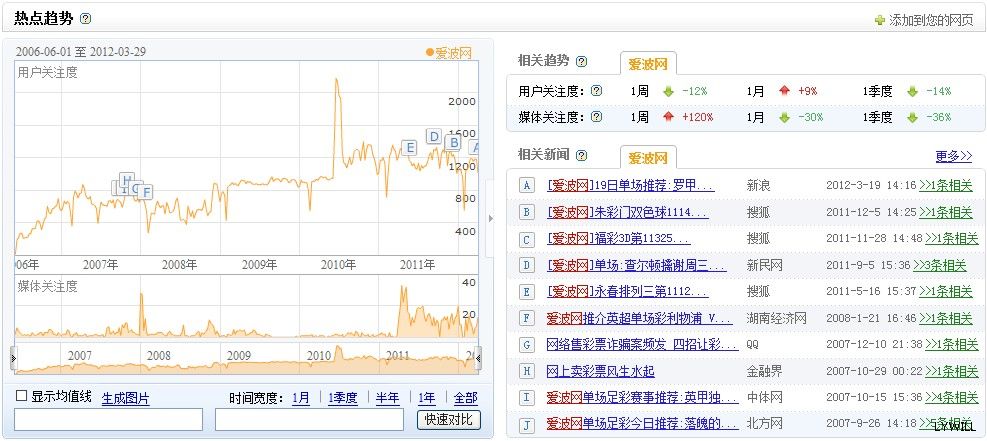Image resolution: width=987 pixels, height=441 pixels.
Task: Set time width to 全部
Action: [465, 398]
